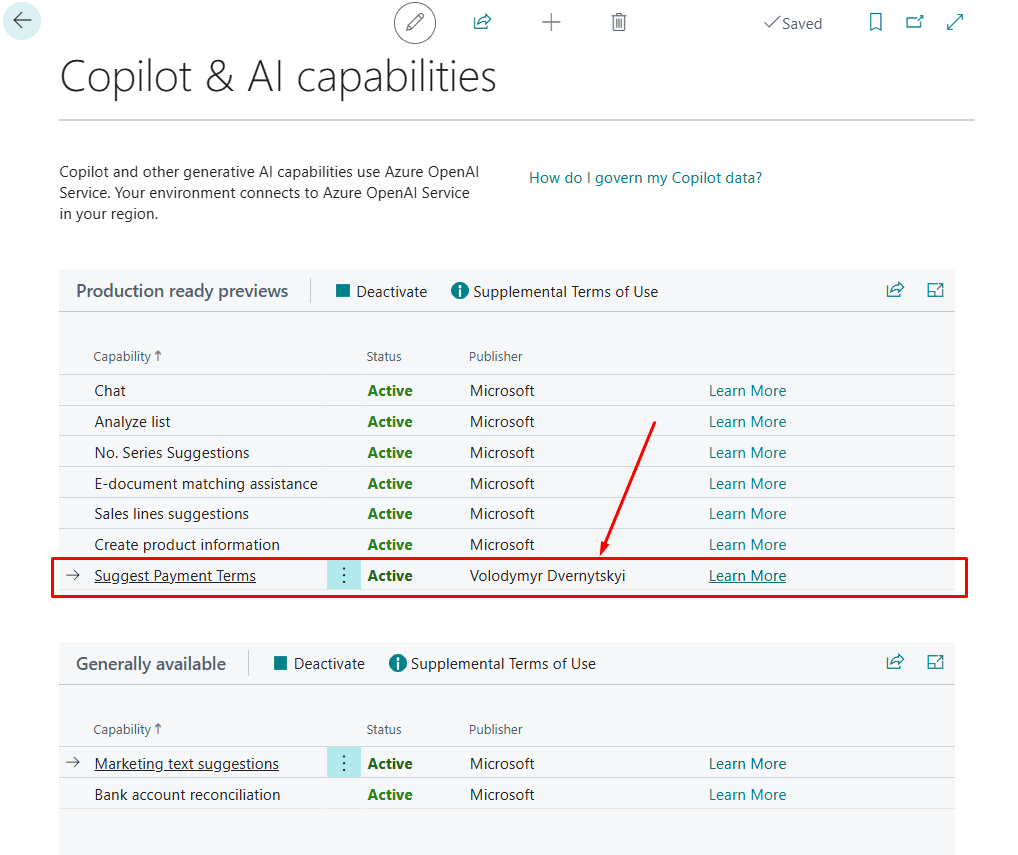Open How do I govern my Copilot data?

[x=645, y=178]
